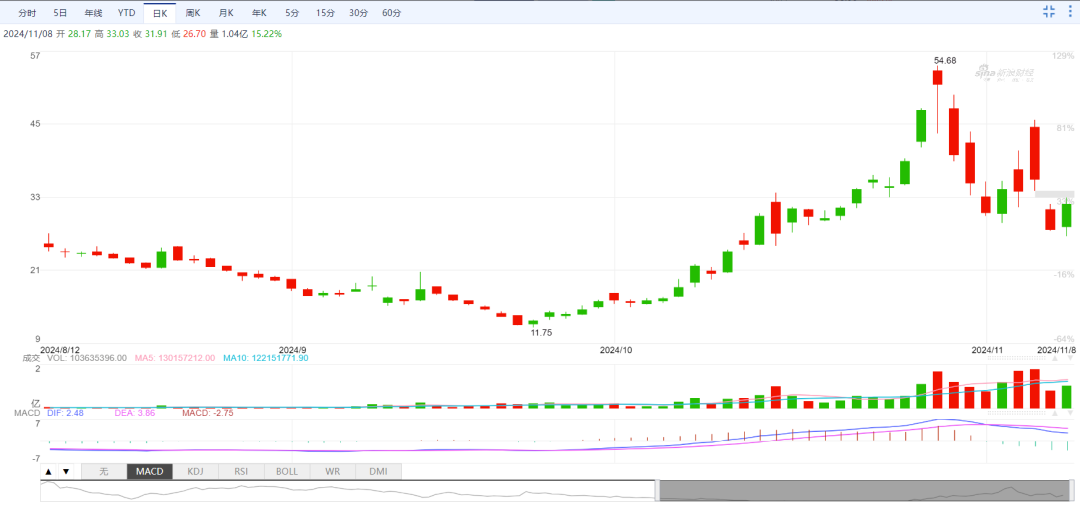Click the down arrow beside indicator tabs
This screenshot has width=1080, height=521.
(x=66, y=471)
